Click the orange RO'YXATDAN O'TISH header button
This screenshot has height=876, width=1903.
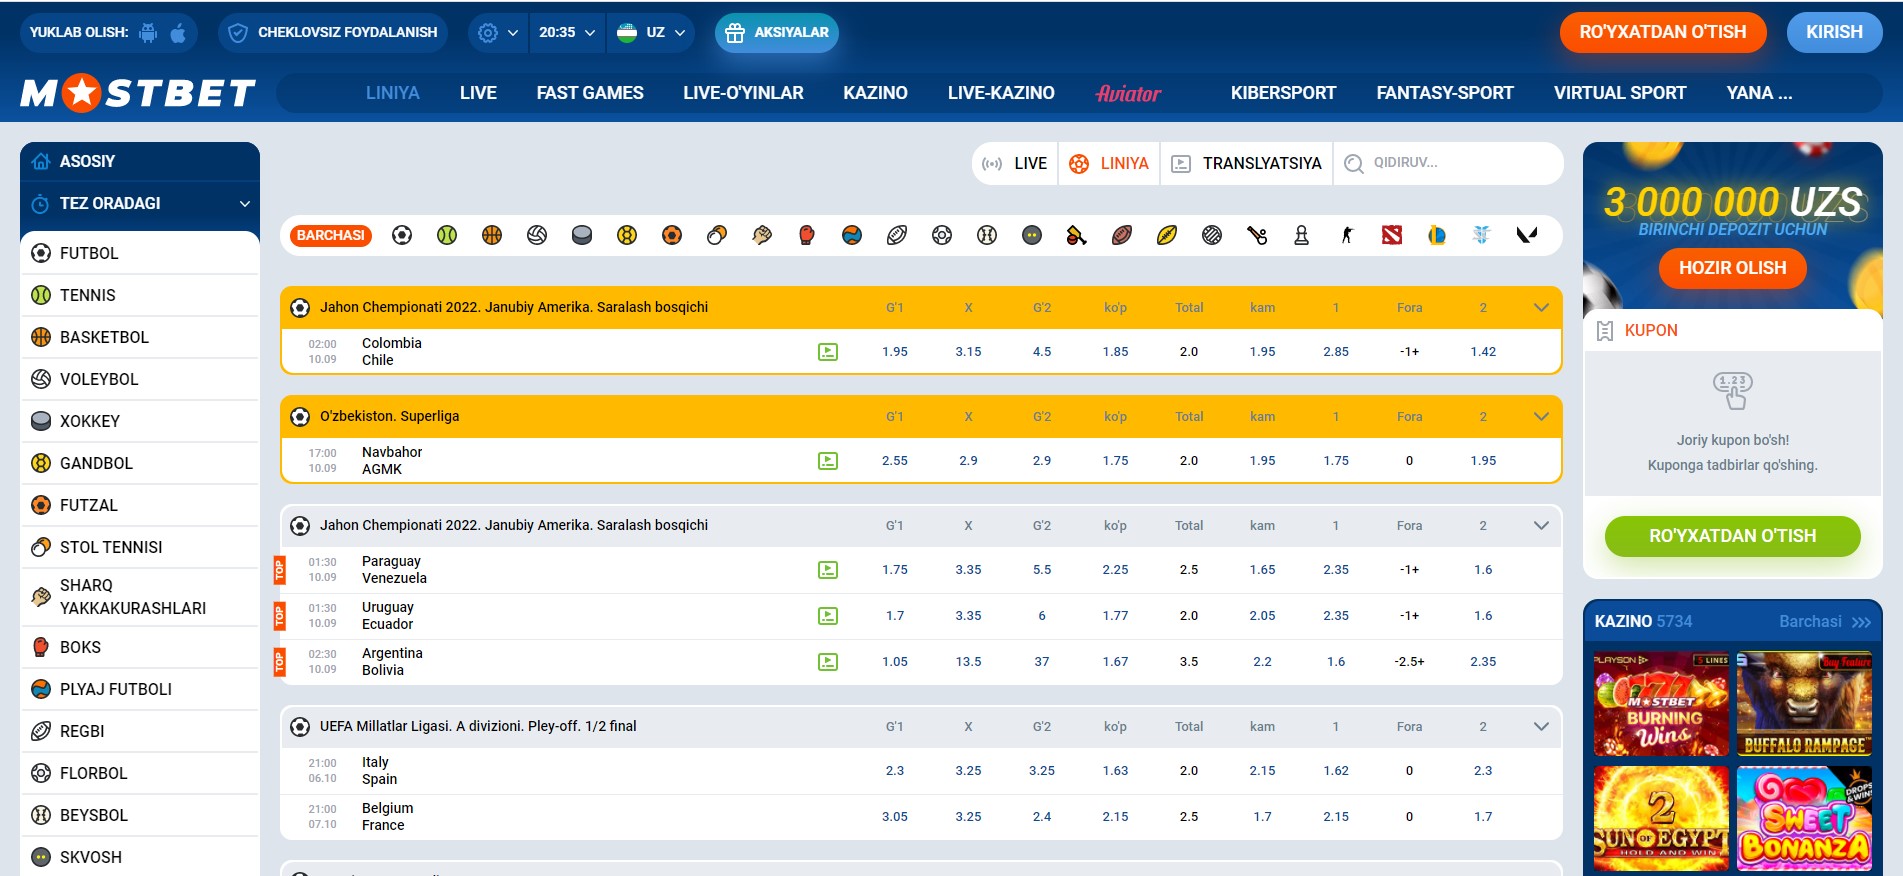click(x=1663, y=32)
